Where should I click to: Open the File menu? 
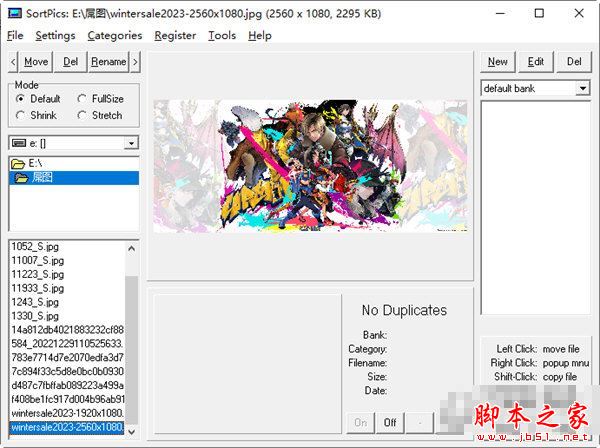pos(15,36)
